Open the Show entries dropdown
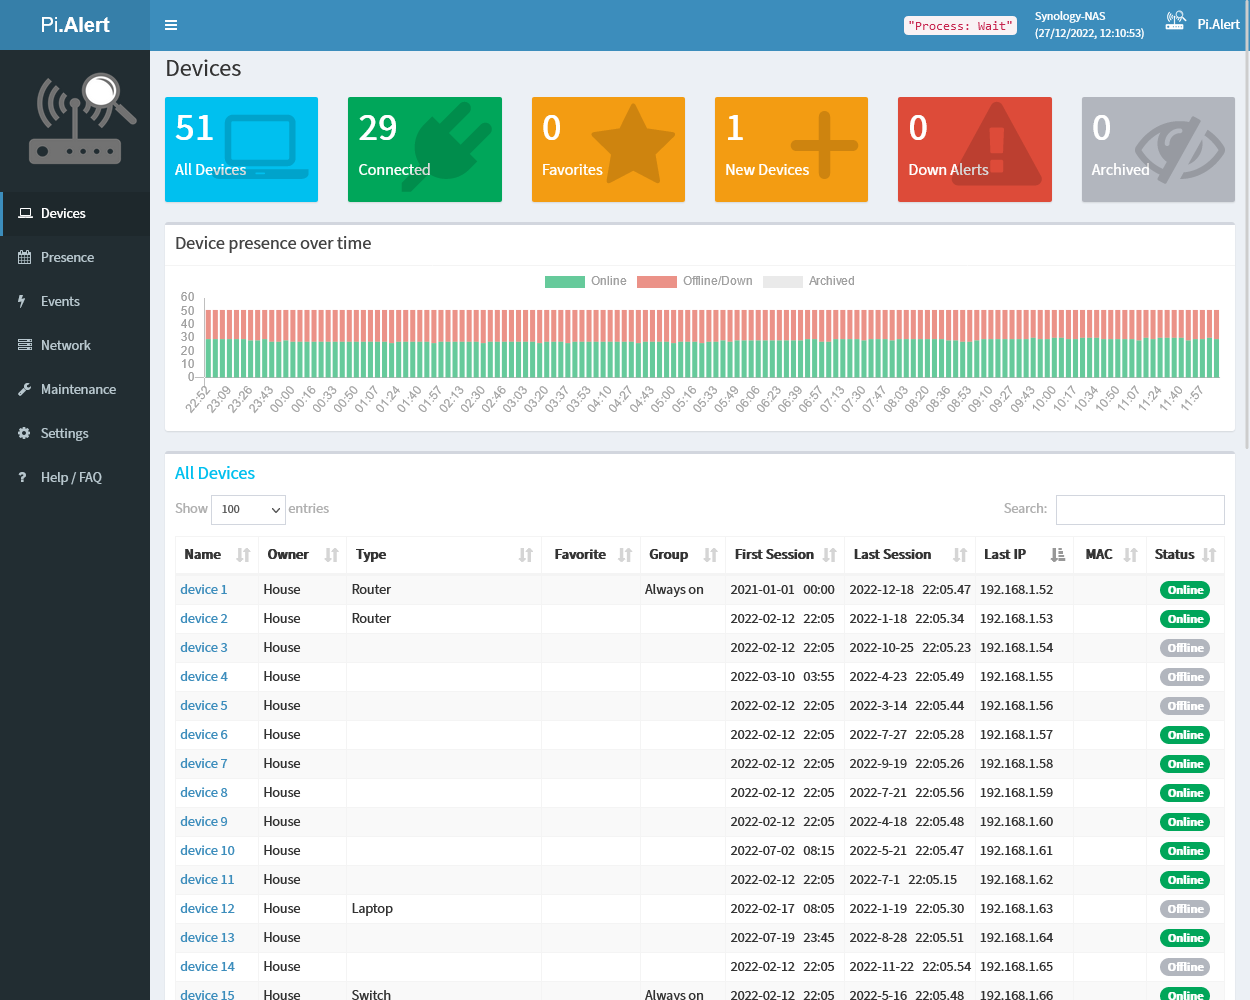 click(x=249, y=509)
